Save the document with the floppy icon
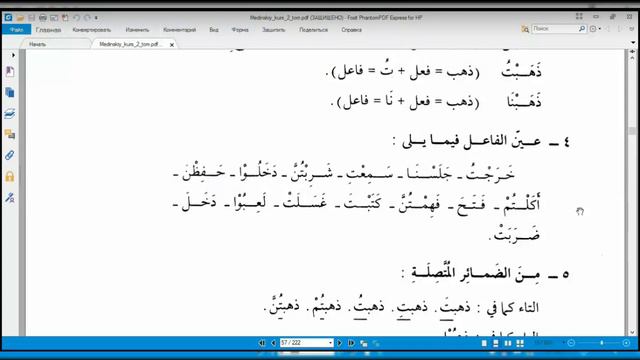Viewport: 640px width, 360px height. (x=31, y=18)
